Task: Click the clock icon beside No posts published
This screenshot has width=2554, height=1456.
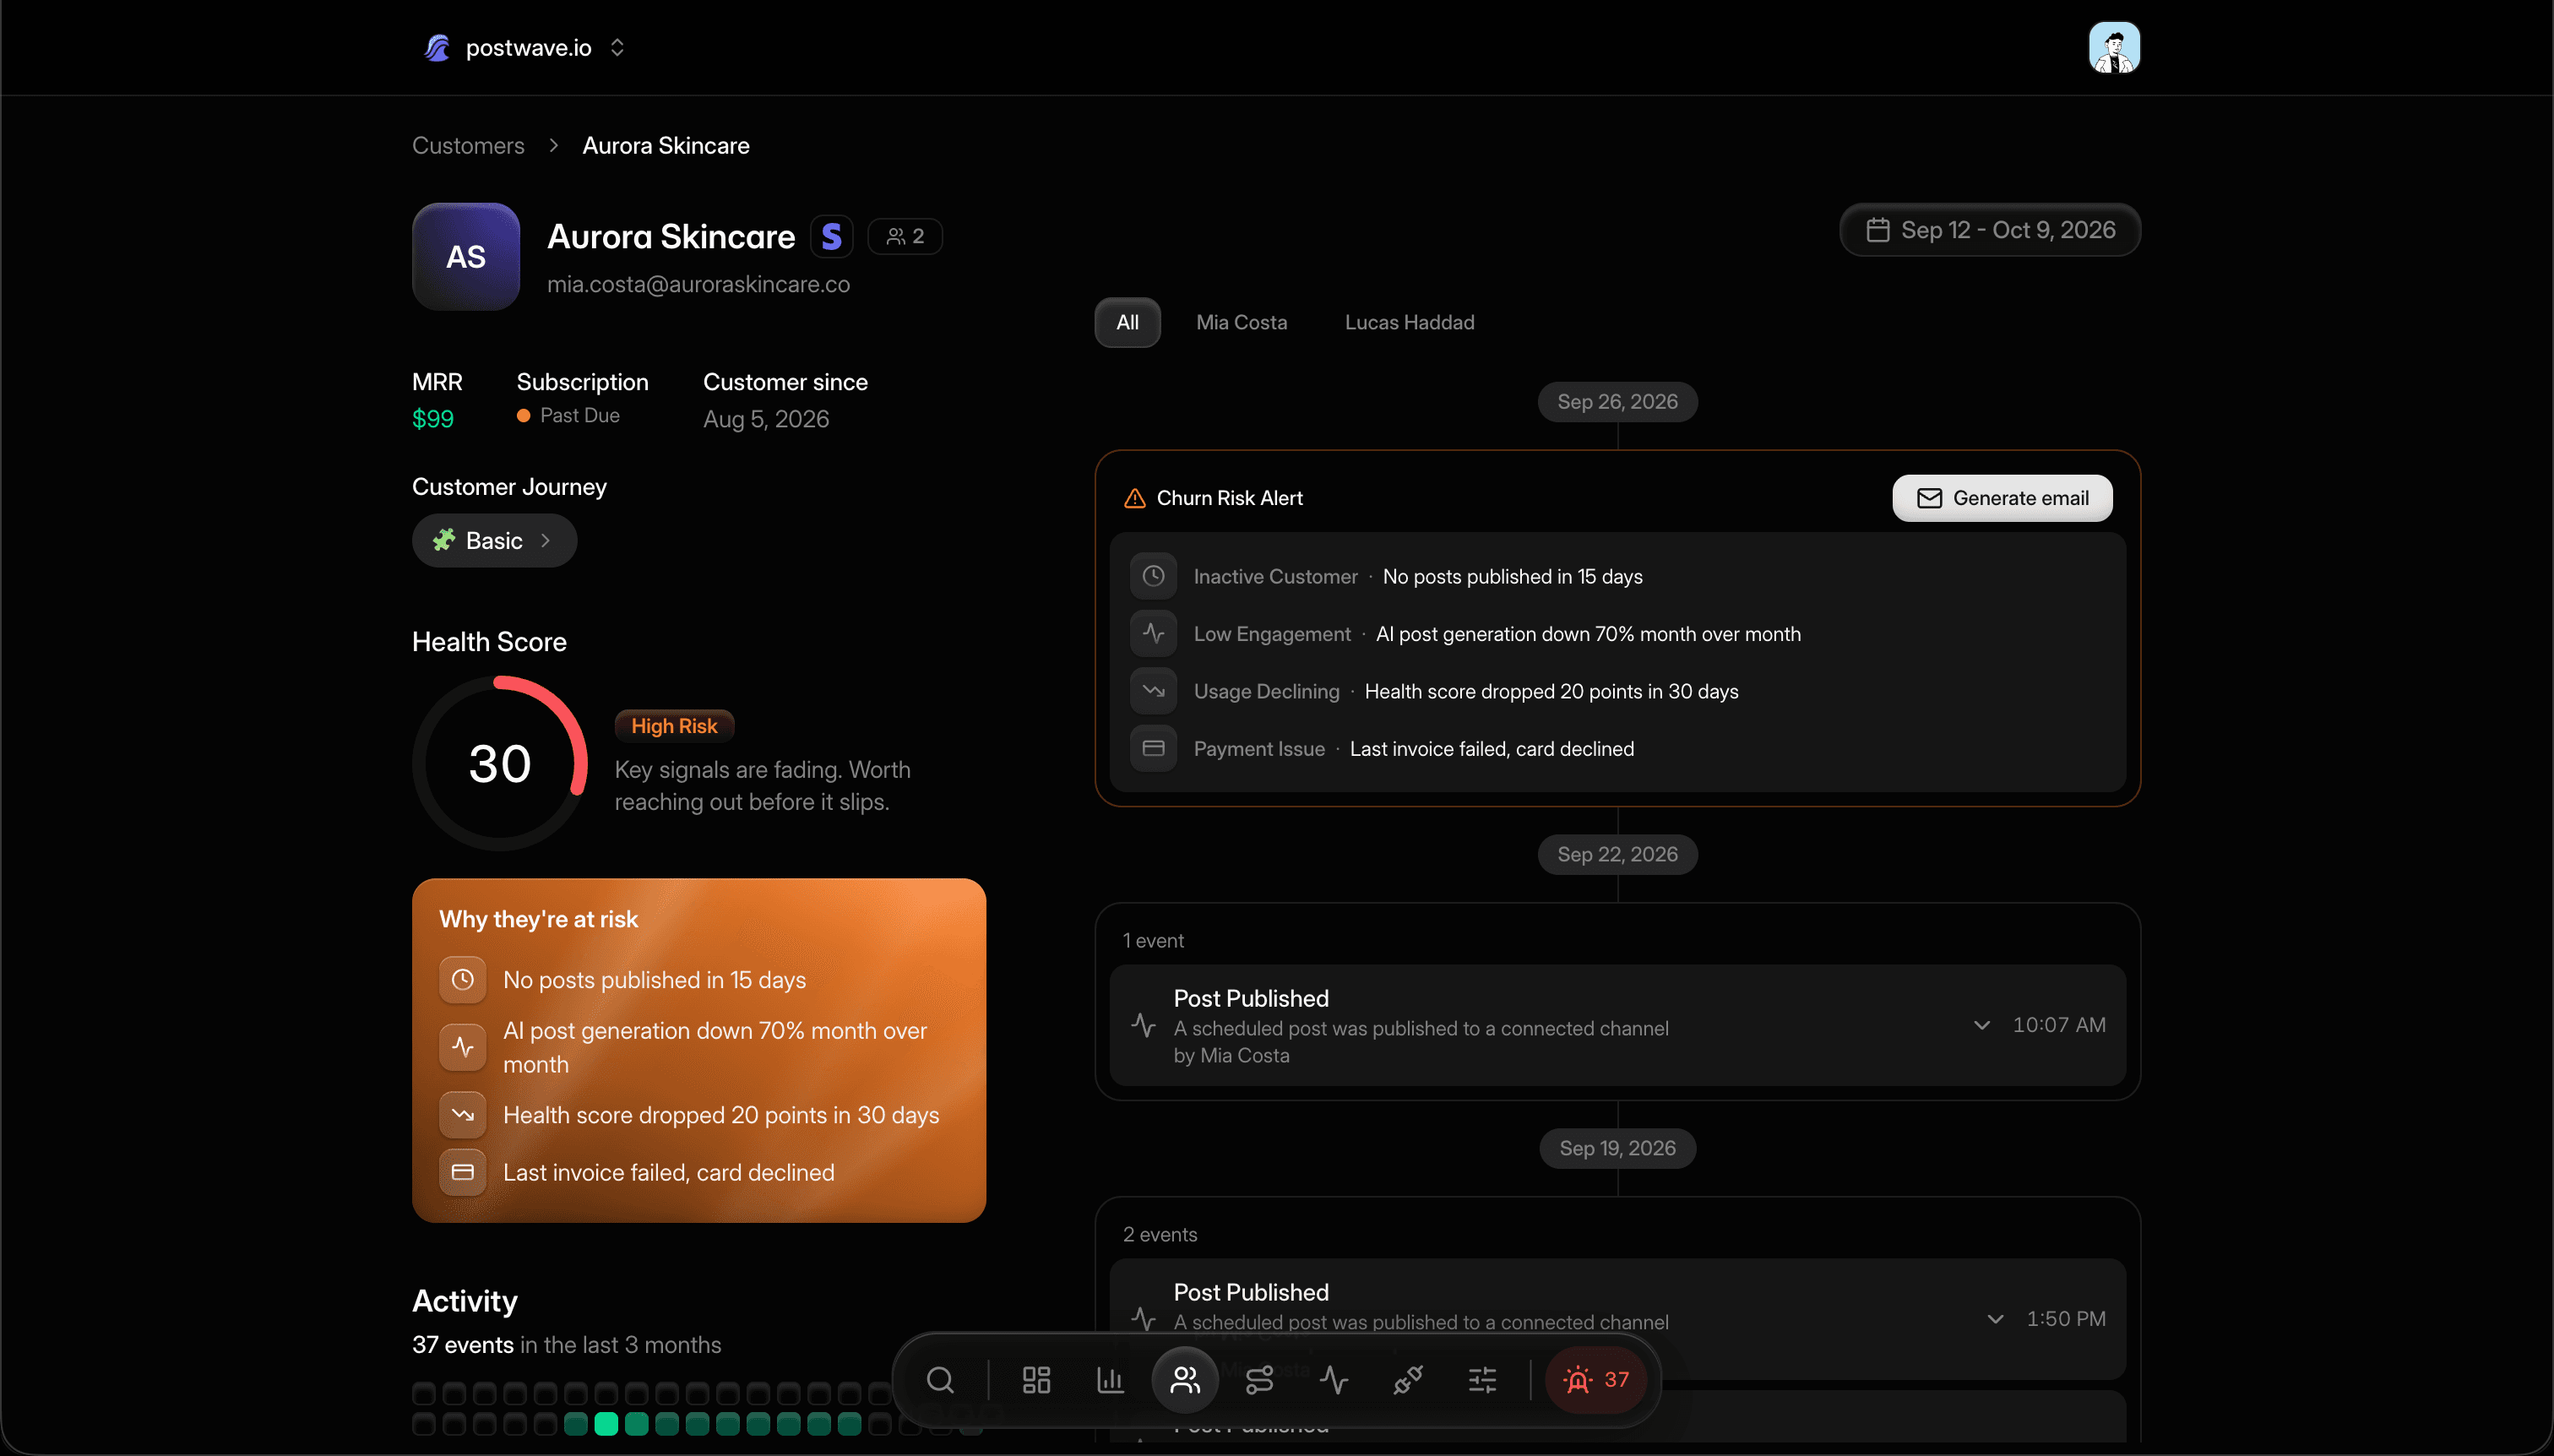Action: (x=463, y=979)
